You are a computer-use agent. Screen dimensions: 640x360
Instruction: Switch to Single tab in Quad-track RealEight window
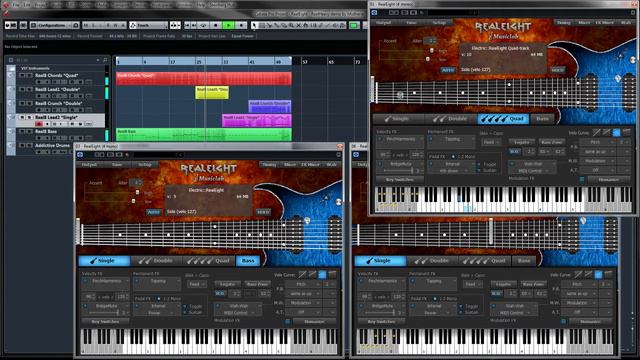[398, 119]
